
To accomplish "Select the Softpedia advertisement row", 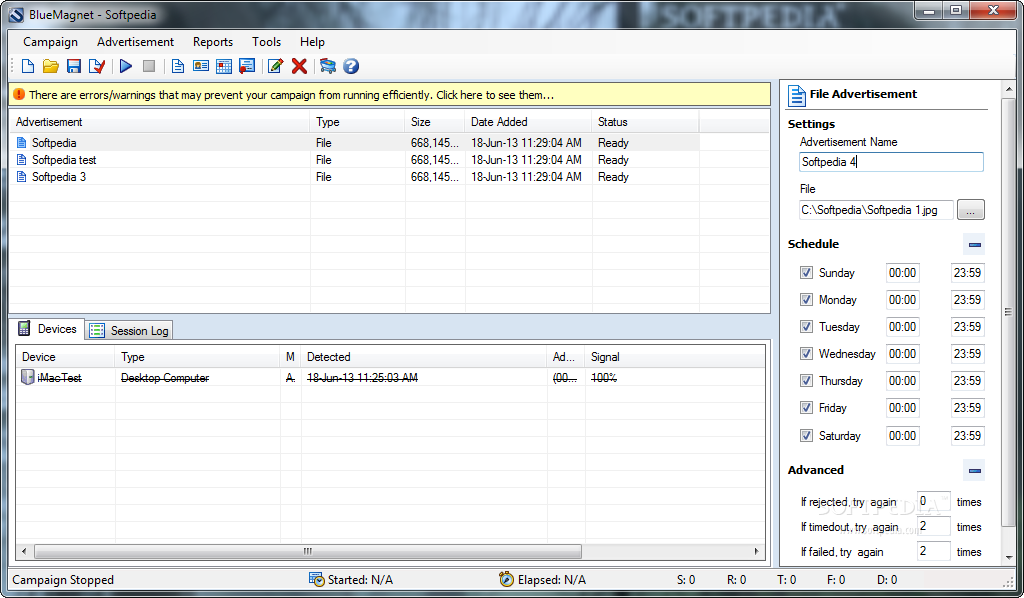I will 355,142.
